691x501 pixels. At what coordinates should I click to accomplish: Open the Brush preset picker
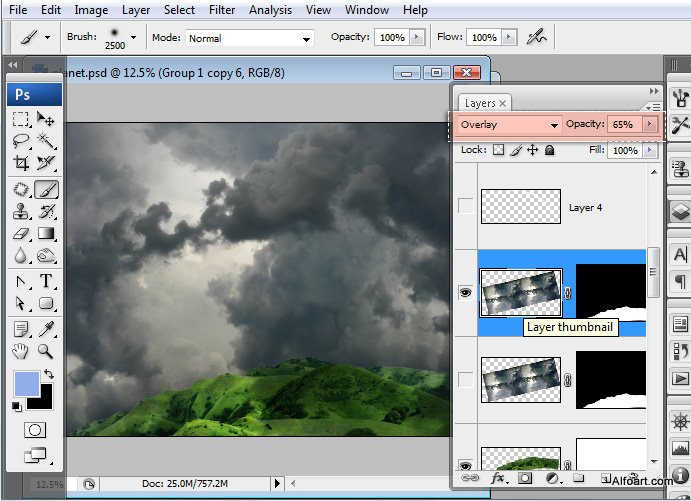(133, 37)
